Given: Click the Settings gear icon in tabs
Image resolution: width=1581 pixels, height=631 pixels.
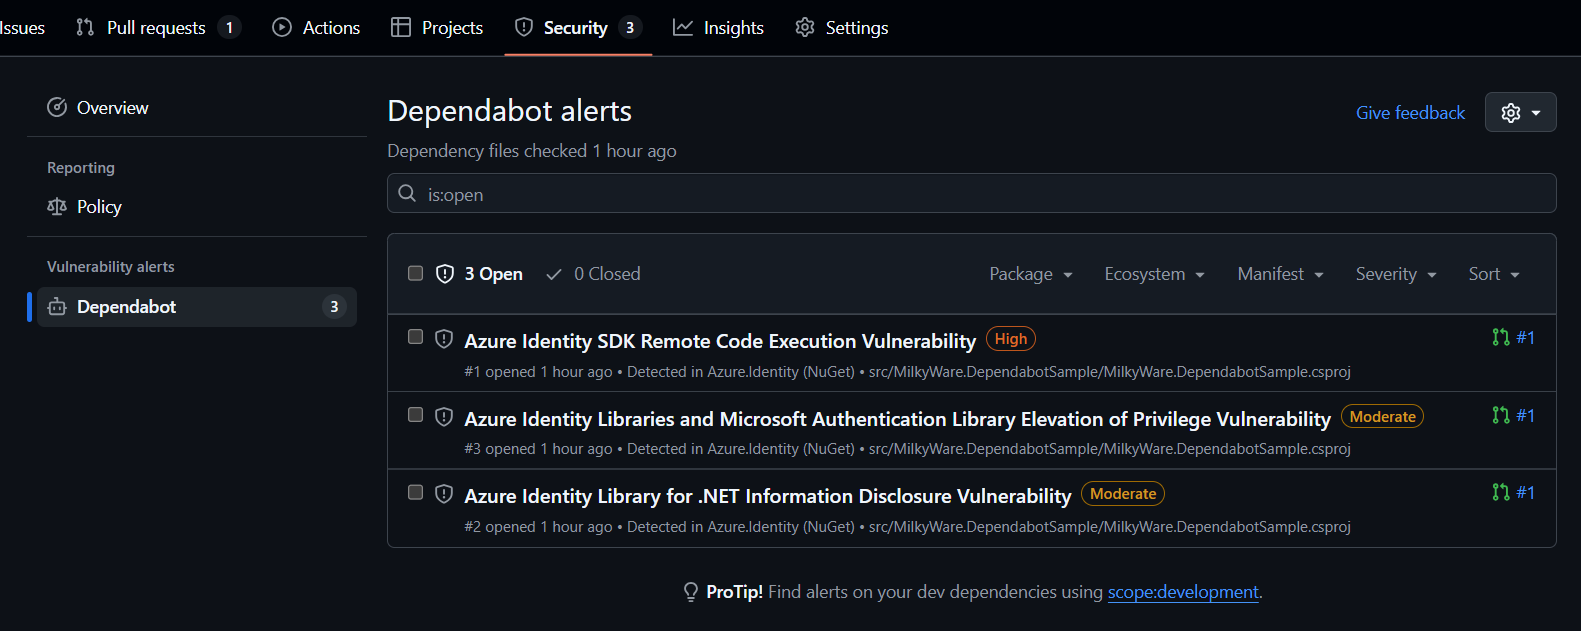Looking at the screenshot, I should pyautogui.click(x=805, y=27).
